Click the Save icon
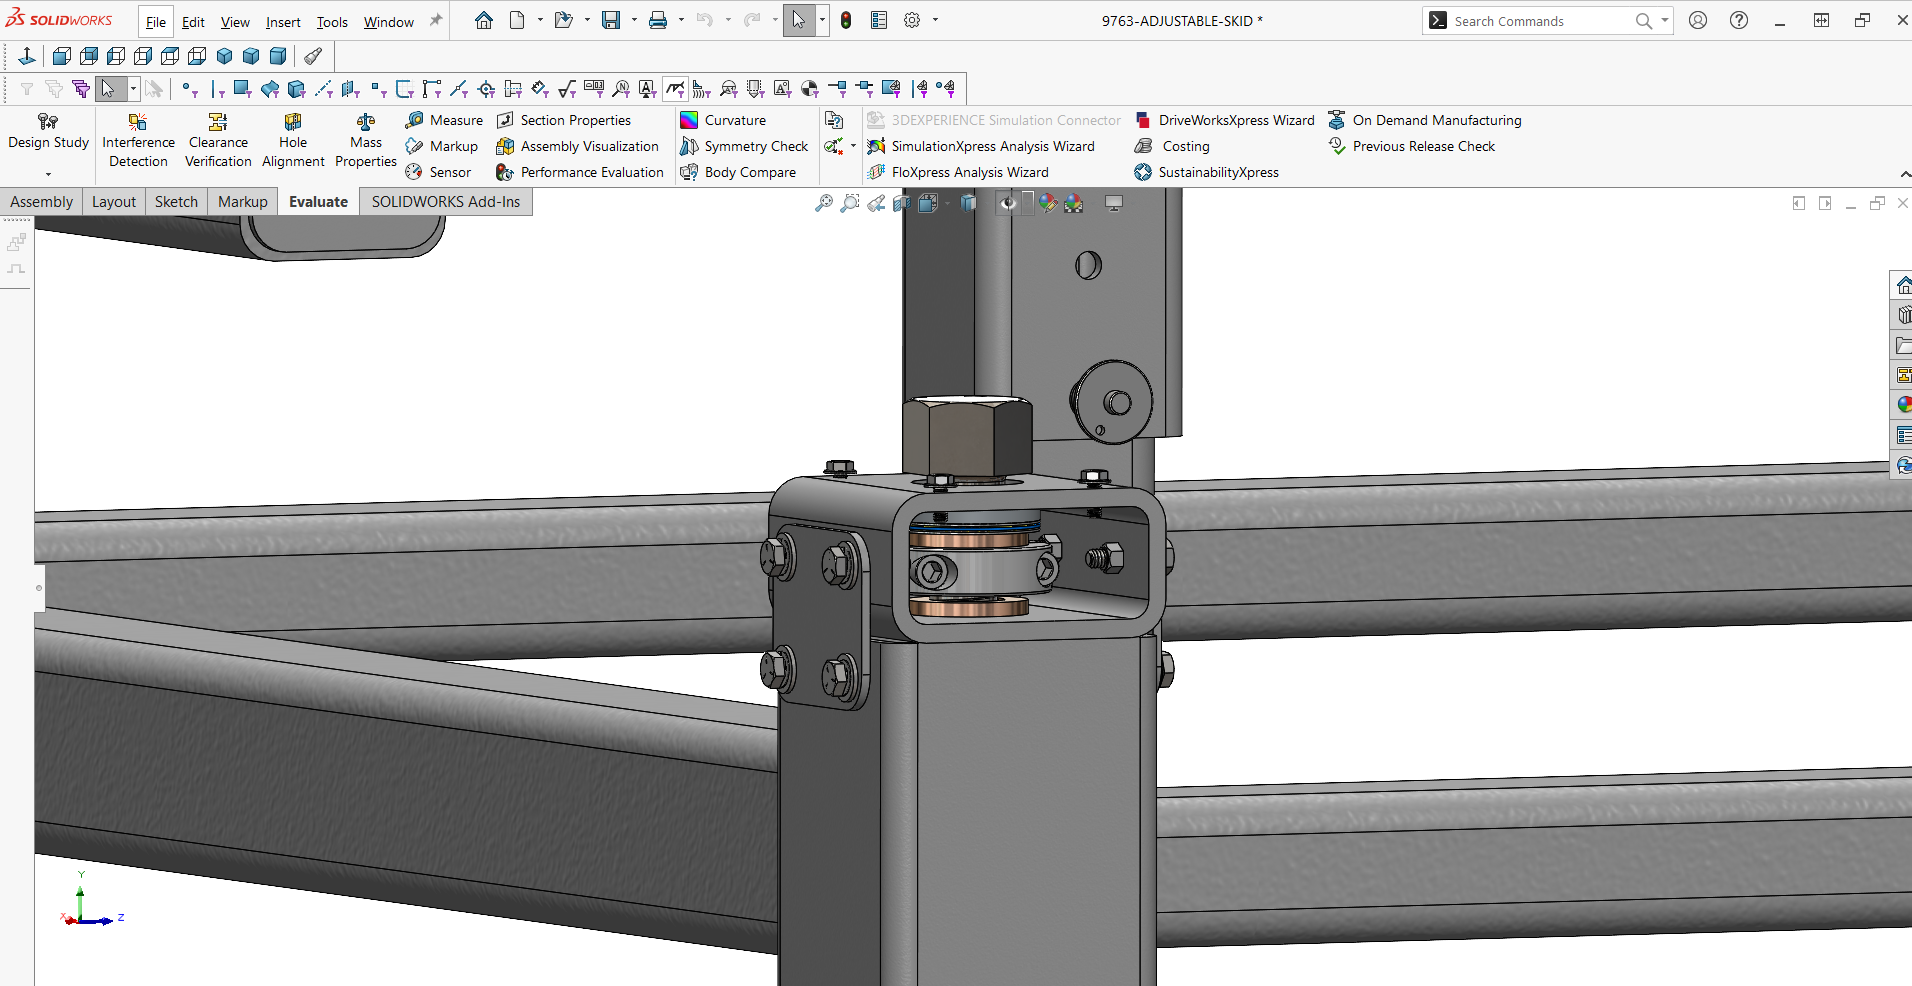This screenshot has height=986, width=1912. (x=611, y=20)
